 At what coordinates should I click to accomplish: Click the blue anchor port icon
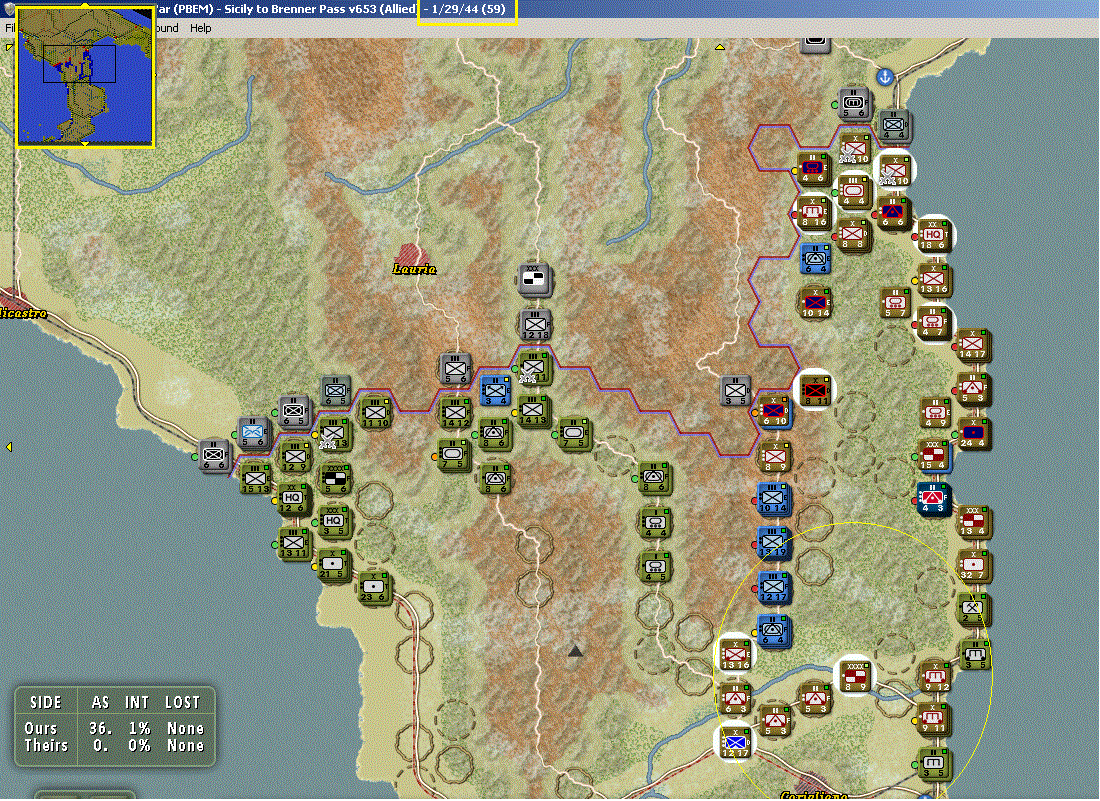885,76
